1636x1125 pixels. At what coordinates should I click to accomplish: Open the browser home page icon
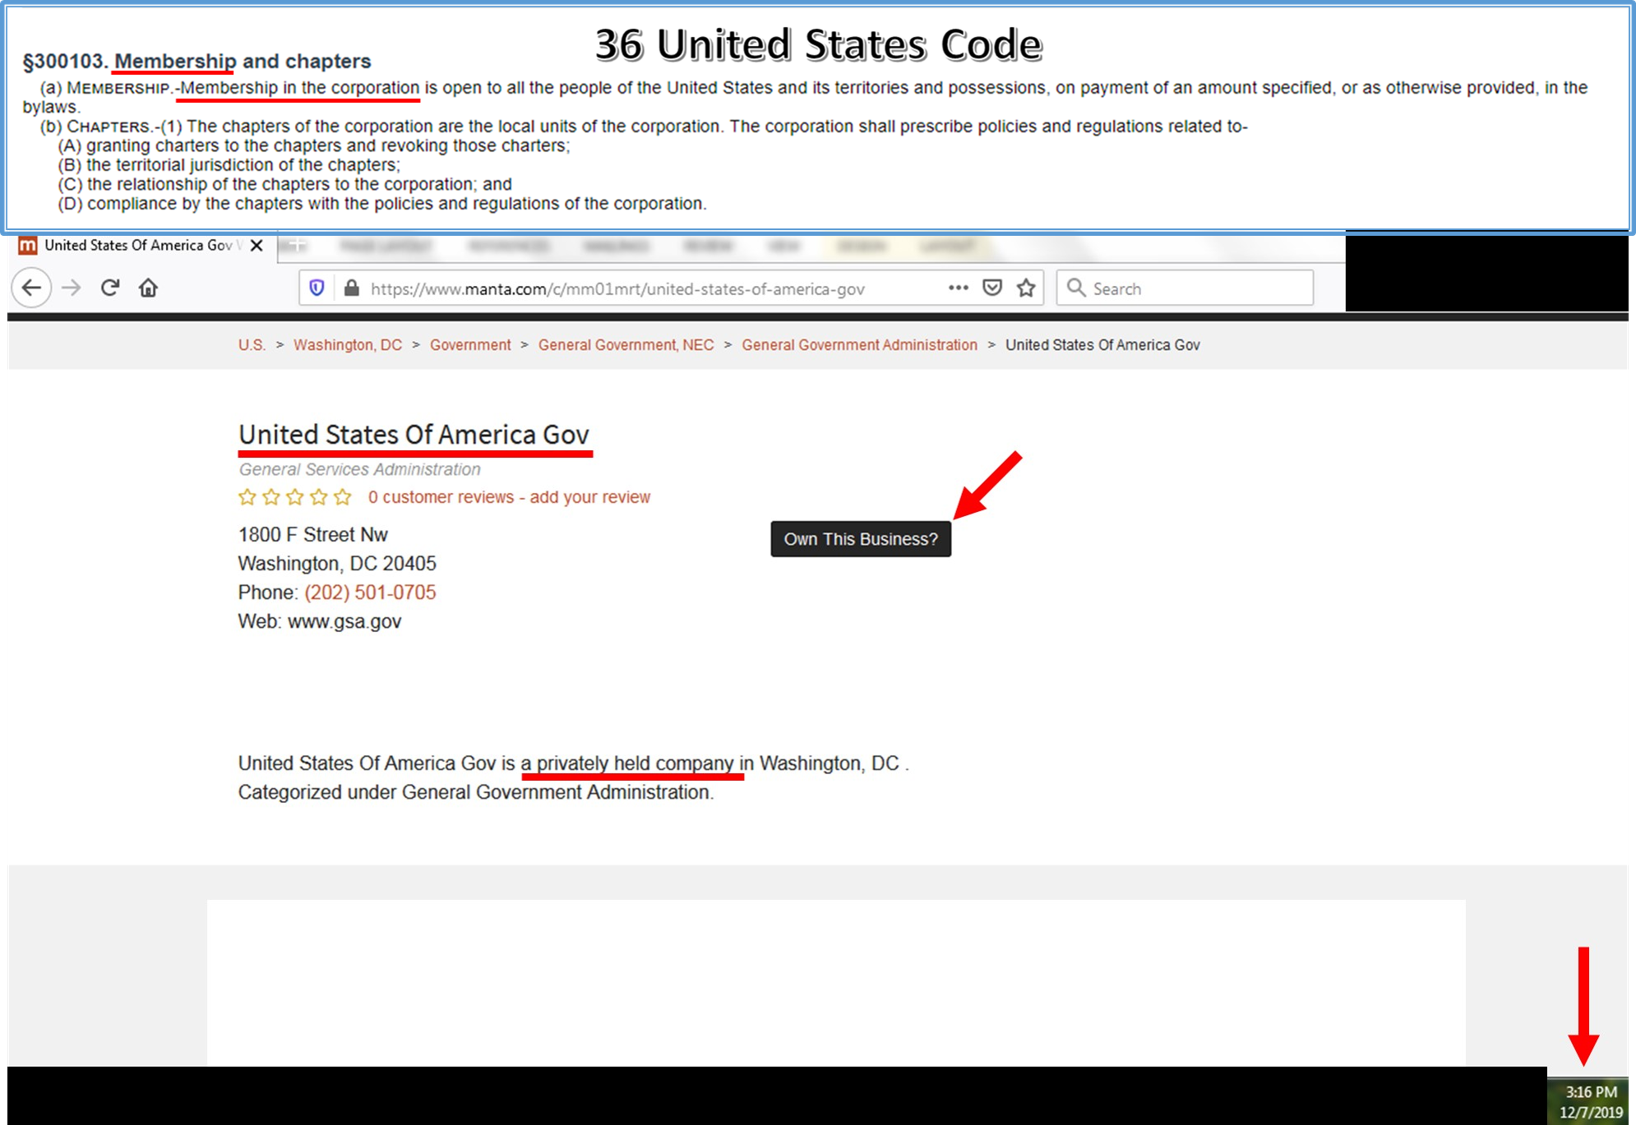coord(148,288)
